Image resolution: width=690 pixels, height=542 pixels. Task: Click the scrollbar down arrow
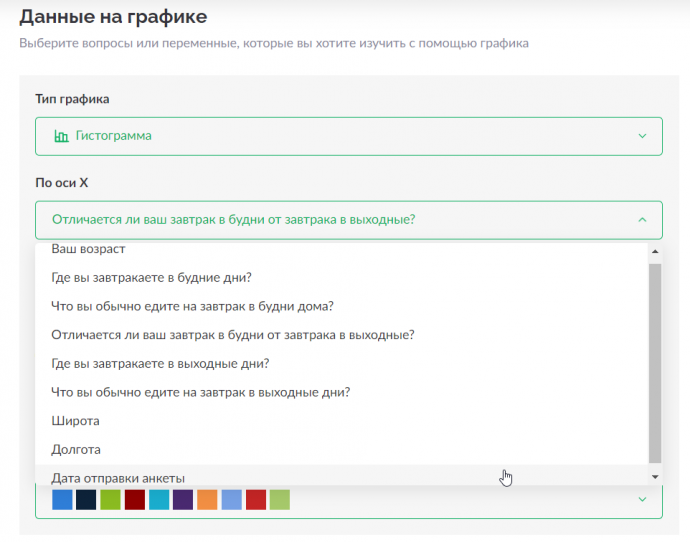click(x=655, y=477)
